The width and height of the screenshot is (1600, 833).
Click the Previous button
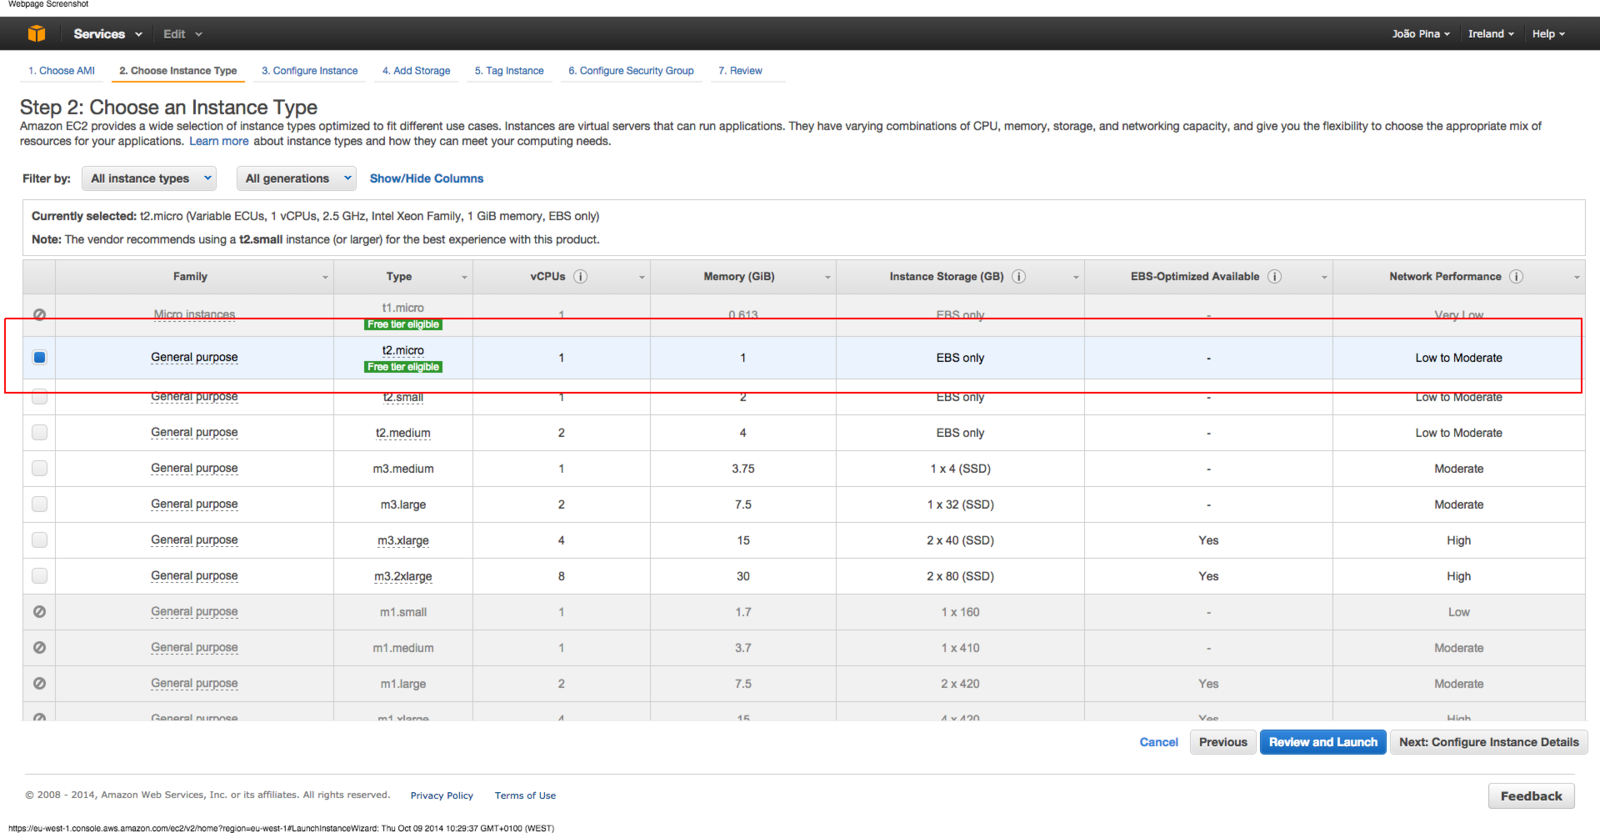tap(1223, 742)
